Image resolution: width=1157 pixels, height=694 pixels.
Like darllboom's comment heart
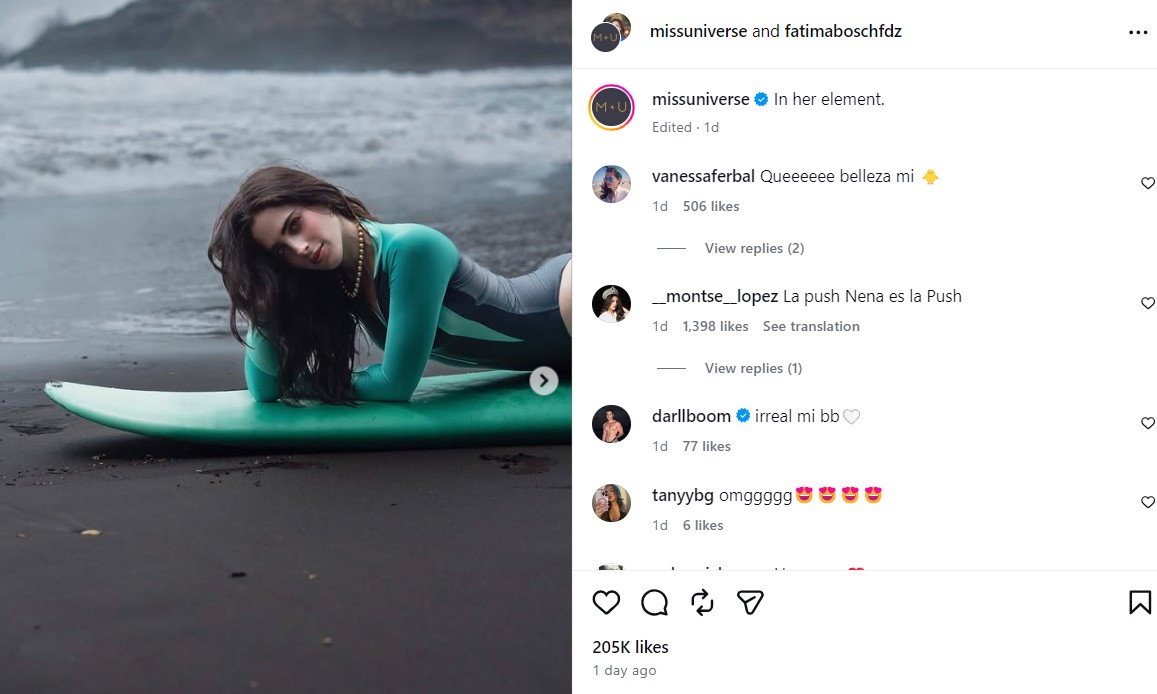[x=1147, y=423]
